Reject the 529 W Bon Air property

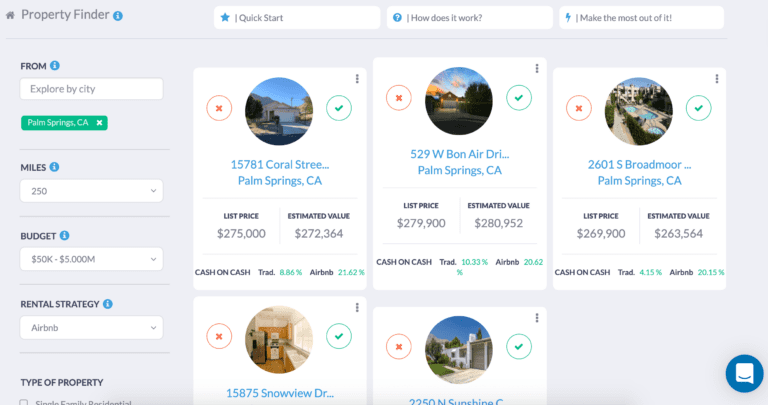(399, 97)
